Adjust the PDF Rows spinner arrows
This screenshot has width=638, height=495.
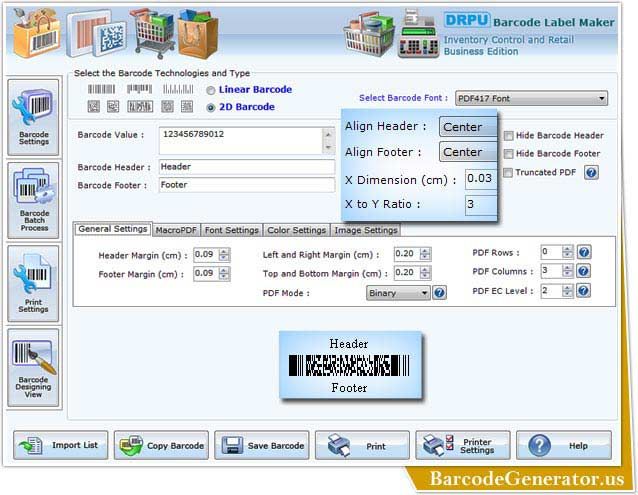[x=568, y=252]
